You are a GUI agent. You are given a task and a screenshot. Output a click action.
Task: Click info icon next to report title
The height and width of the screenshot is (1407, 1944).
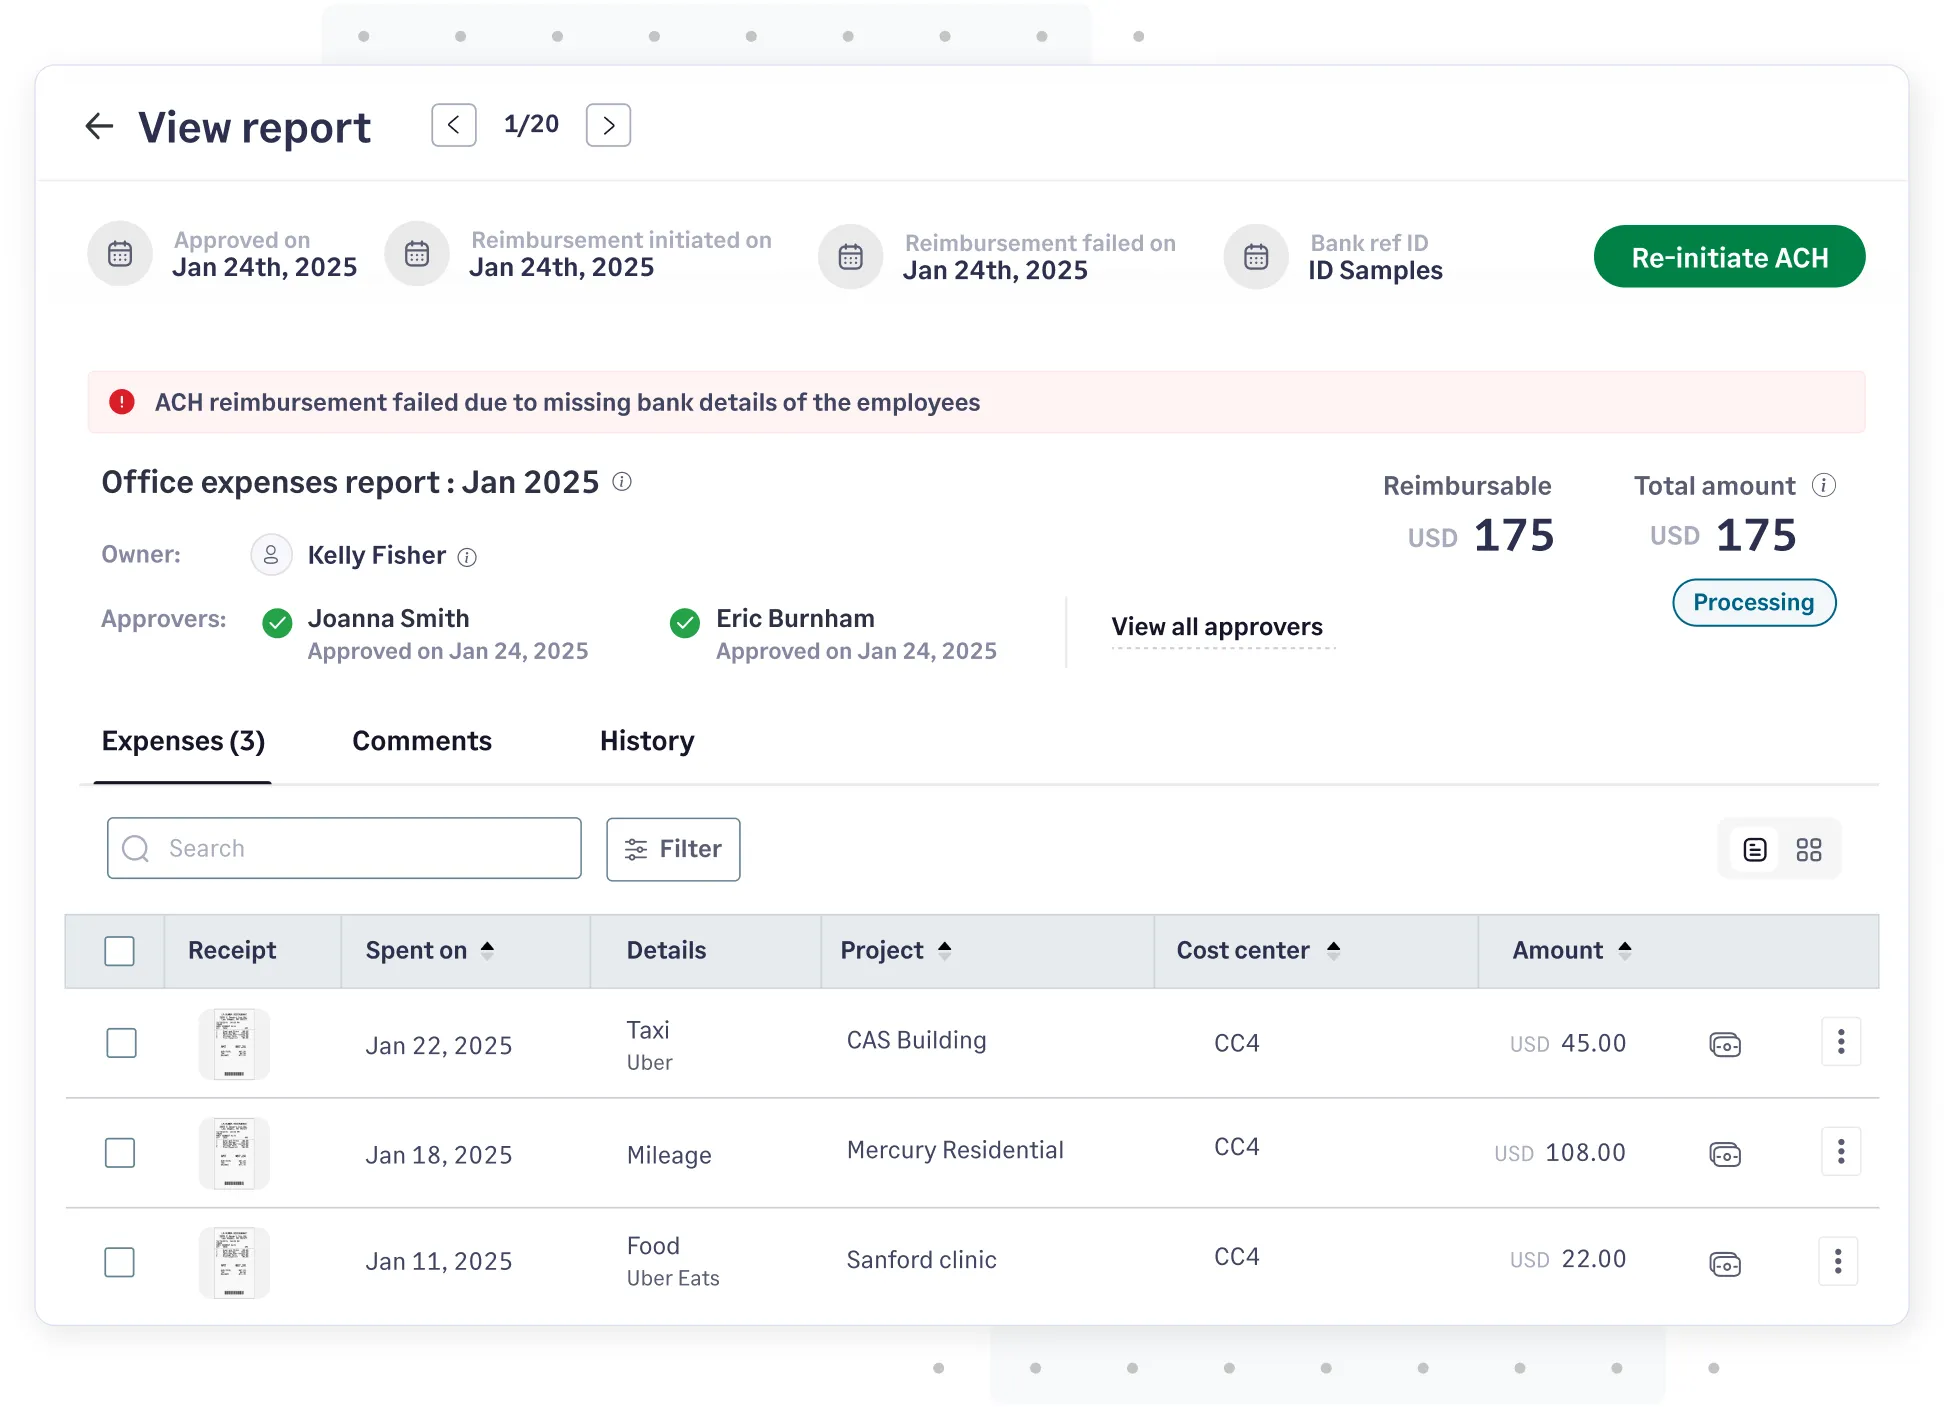pyautogui.click(x=622, y=482)
